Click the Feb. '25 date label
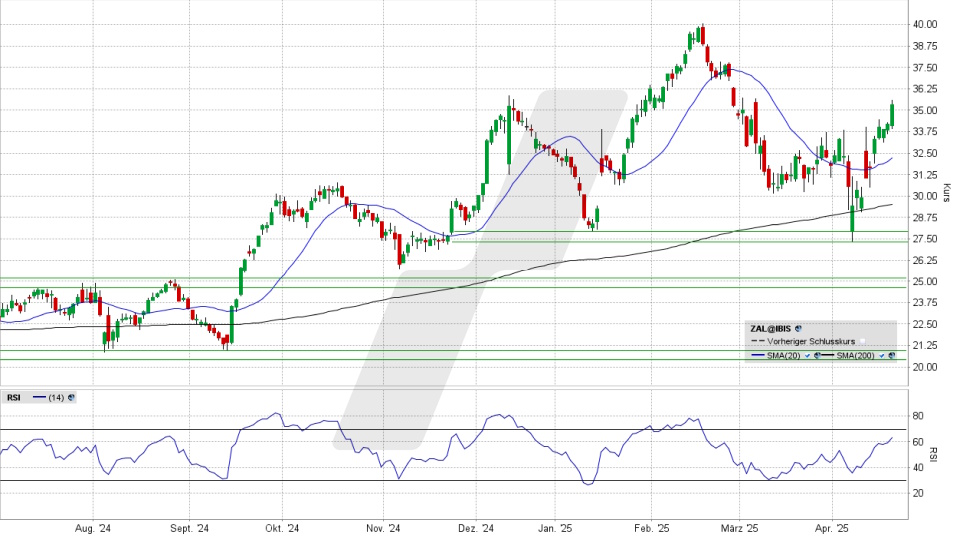Image resolution: width=960 pixels, height=540 pixels. 651,528
